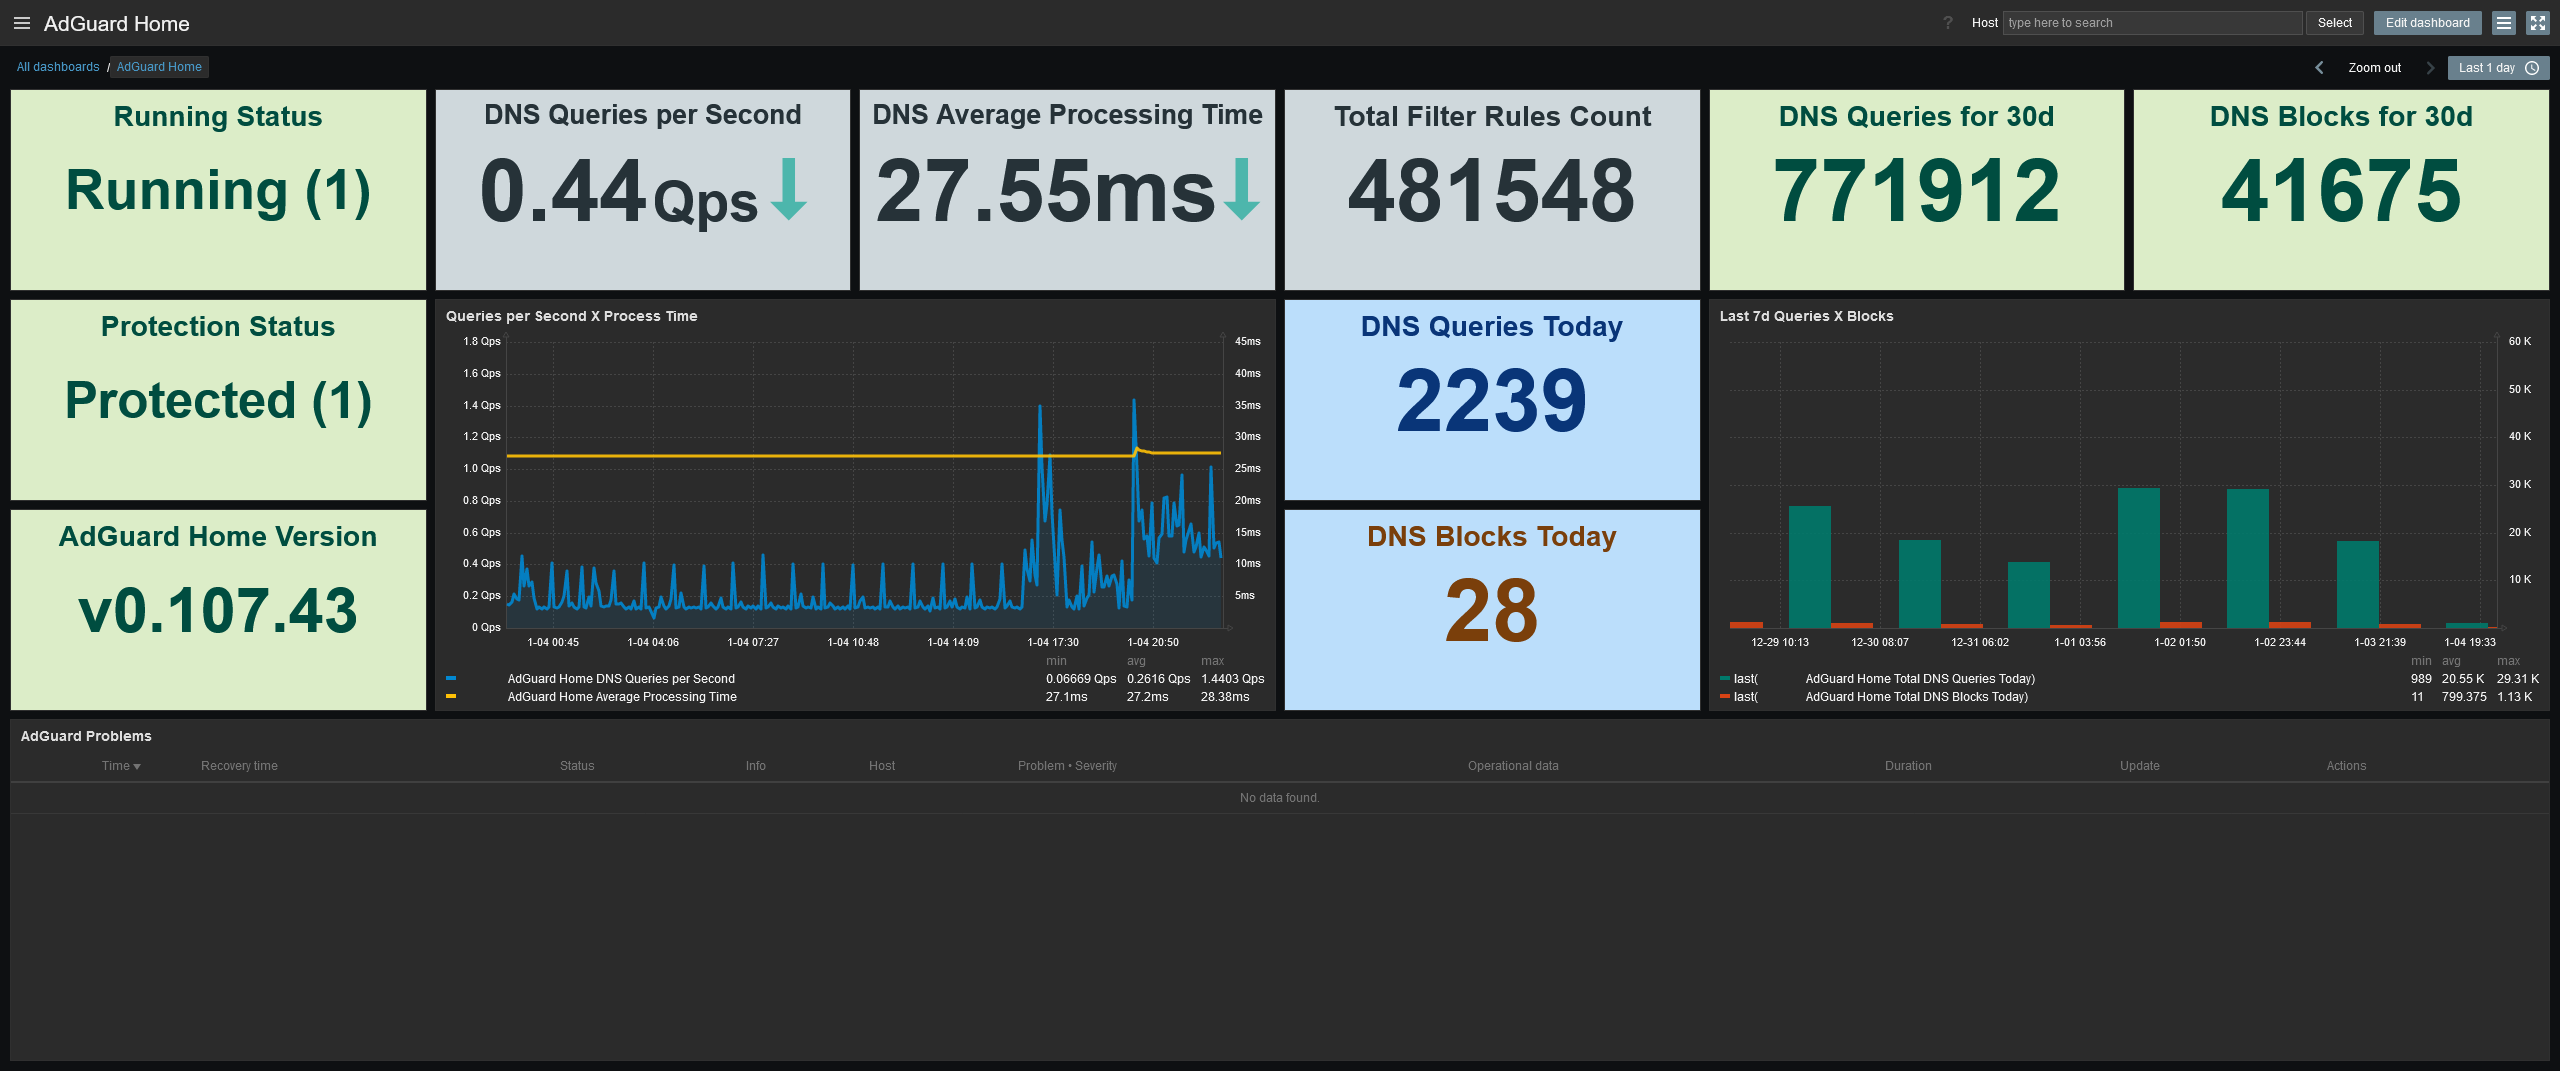
Task: Click the Recovery time column header
Action: (x=239, y=766)
